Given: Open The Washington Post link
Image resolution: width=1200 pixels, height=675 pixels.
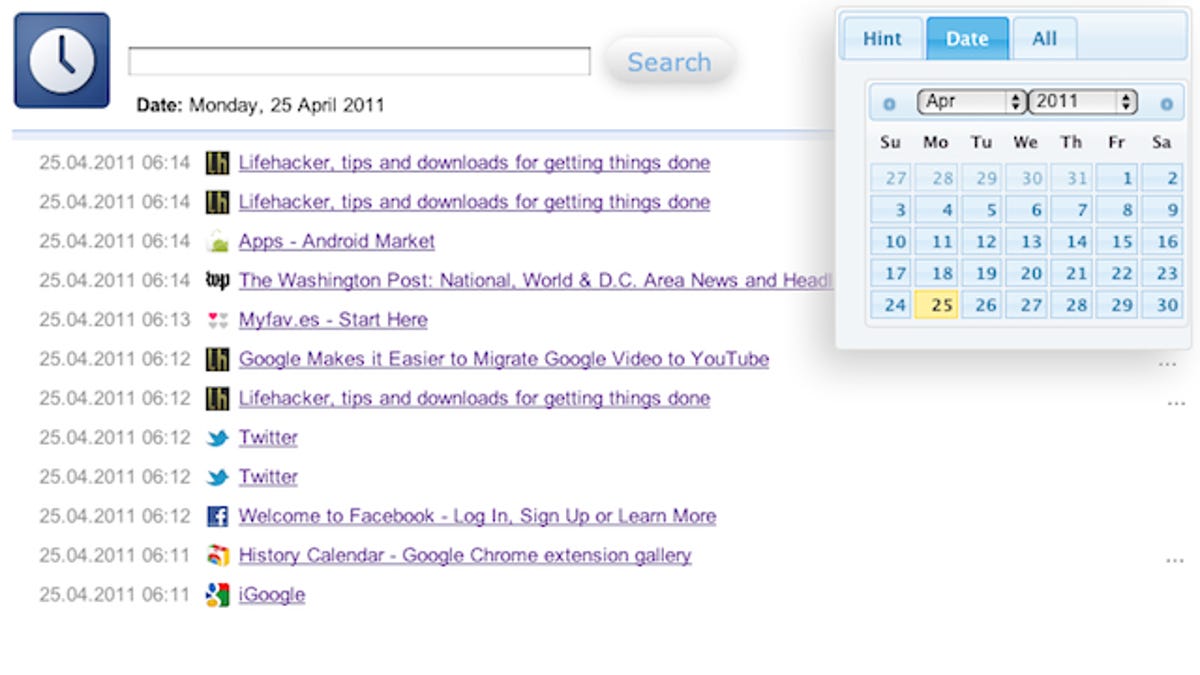Looking at the screenshot, I should pyautogui.click(x=535, y=280).
